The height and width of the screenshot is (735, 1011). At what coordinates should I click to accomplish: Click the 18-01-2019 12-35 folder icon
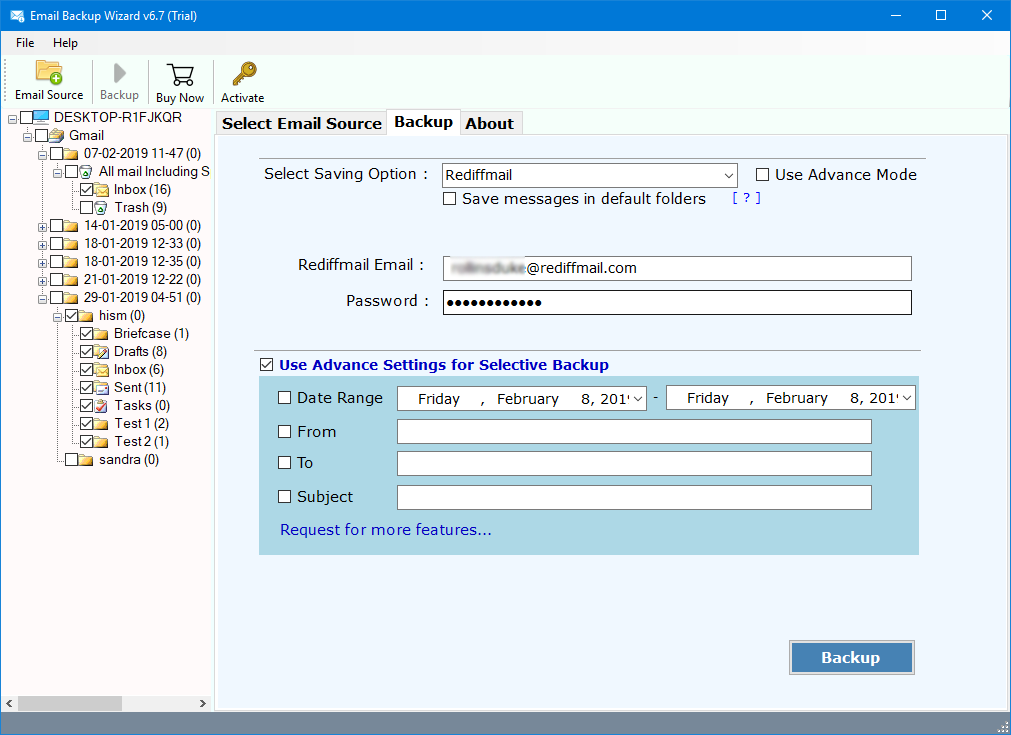click(x=71, y=262)
